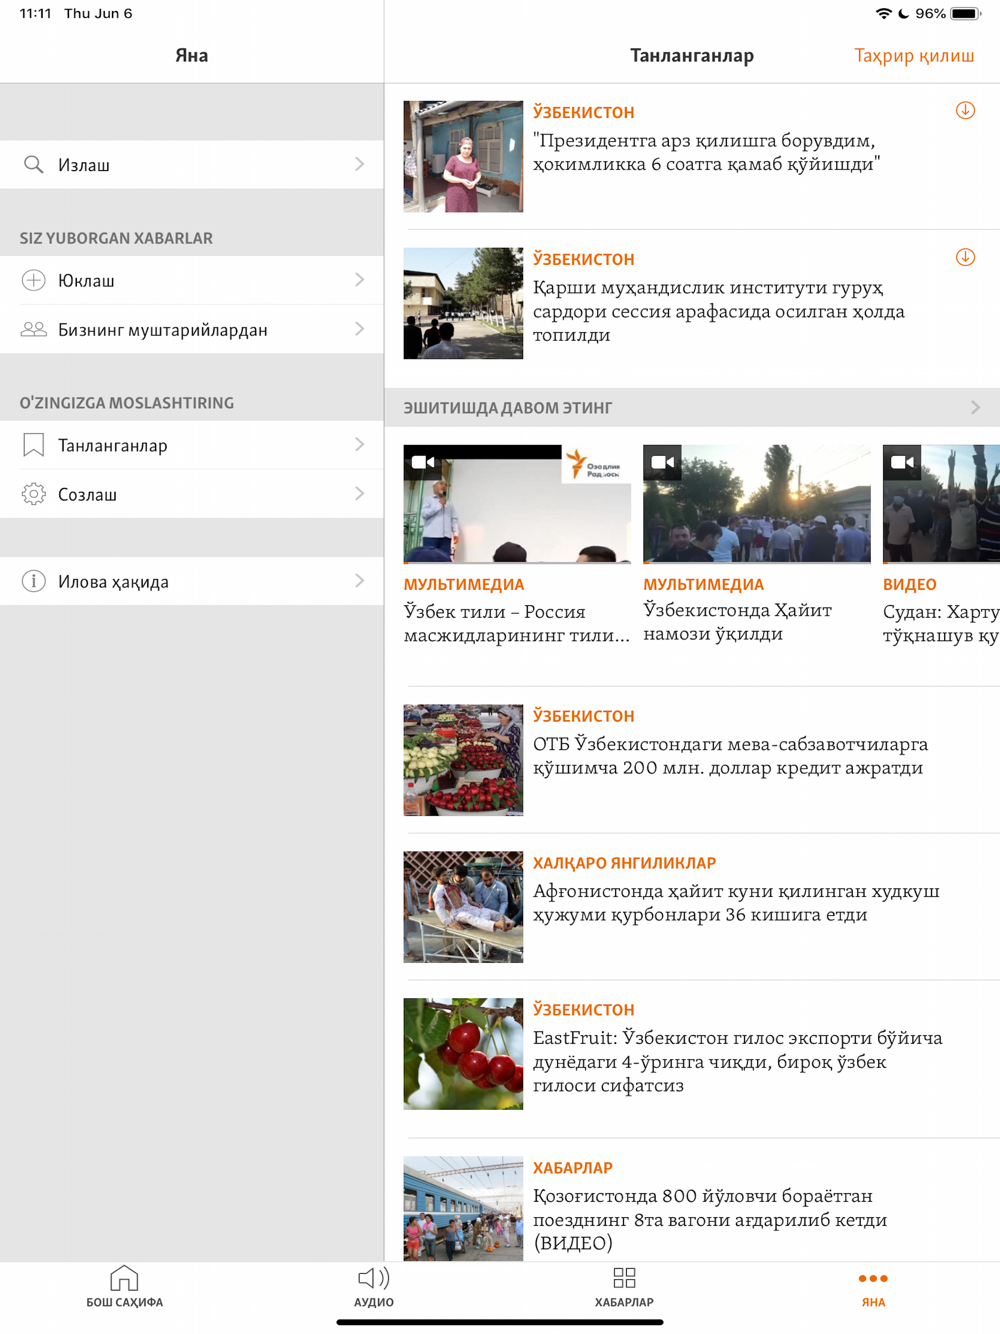Tap Таҳрир қилиш edit button
1000x1334 pixels.
click(x=914, y=55)
